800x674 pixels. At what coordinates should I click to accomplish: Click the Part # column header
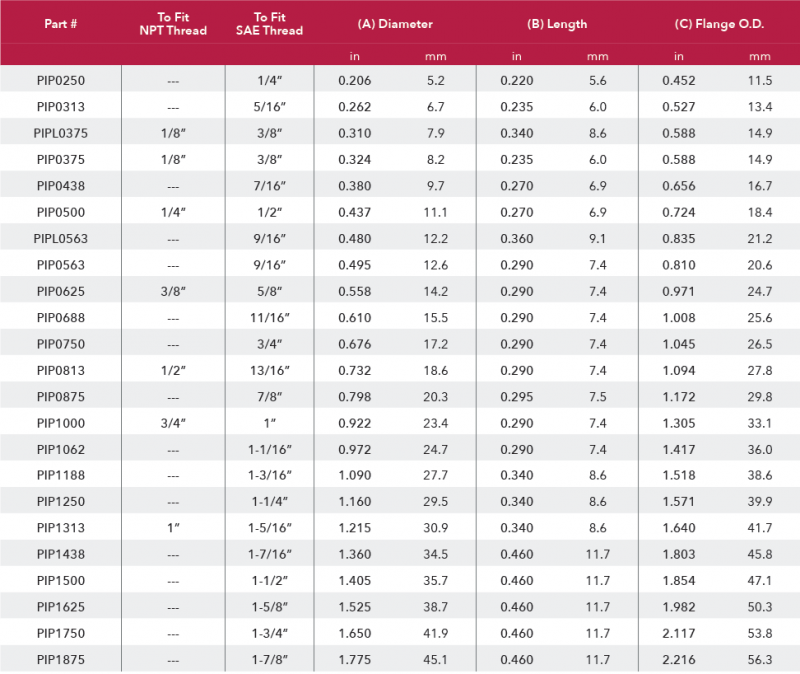(61, 24)
